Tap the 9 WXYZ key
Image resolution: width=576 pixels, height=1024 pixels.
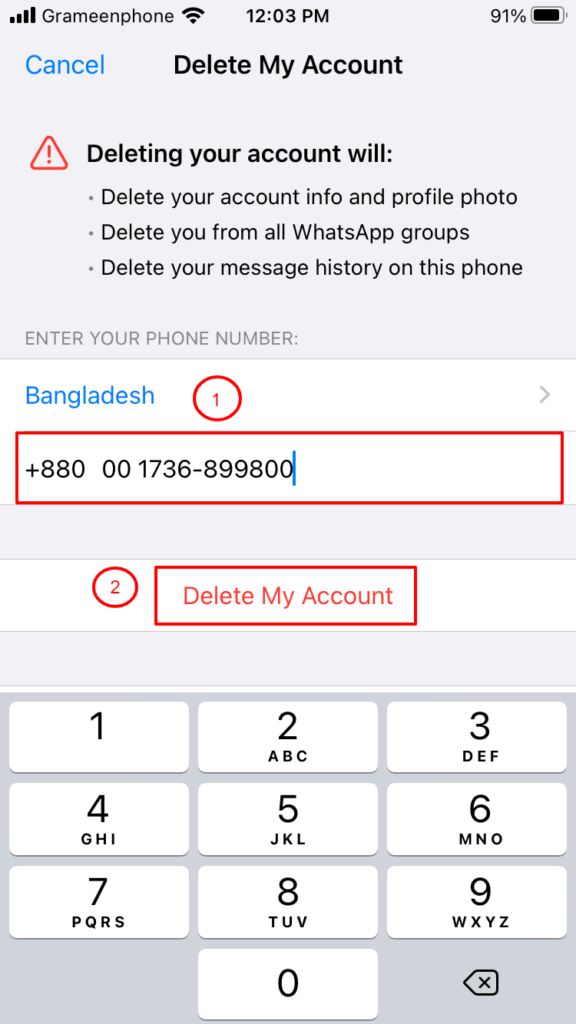pos(477,902)
